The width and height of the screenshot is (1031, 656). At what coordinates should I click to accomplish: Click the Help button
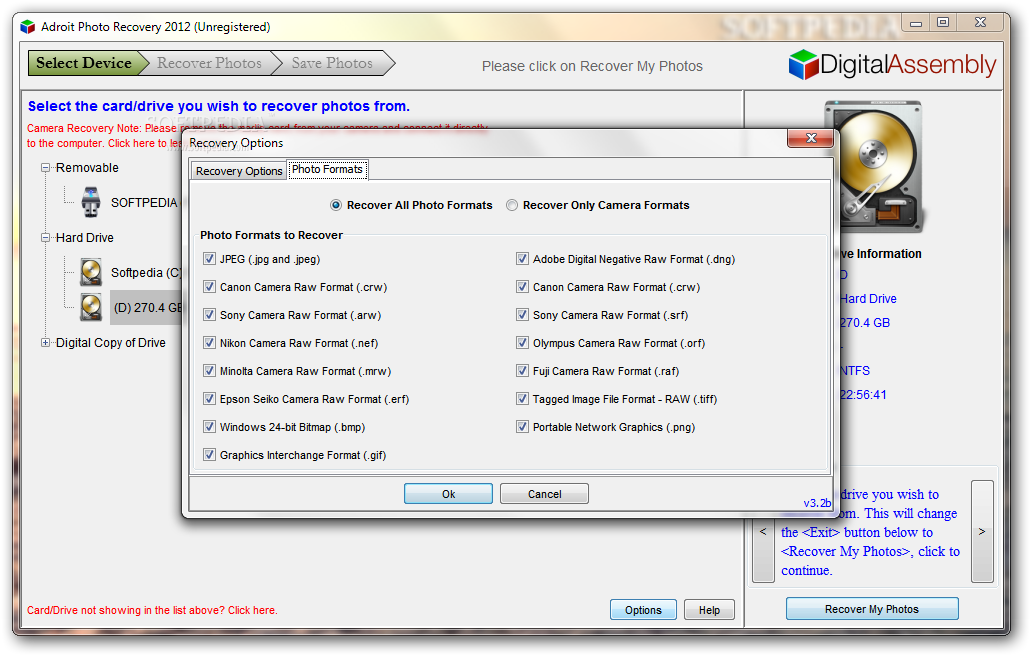coord(709,610)
